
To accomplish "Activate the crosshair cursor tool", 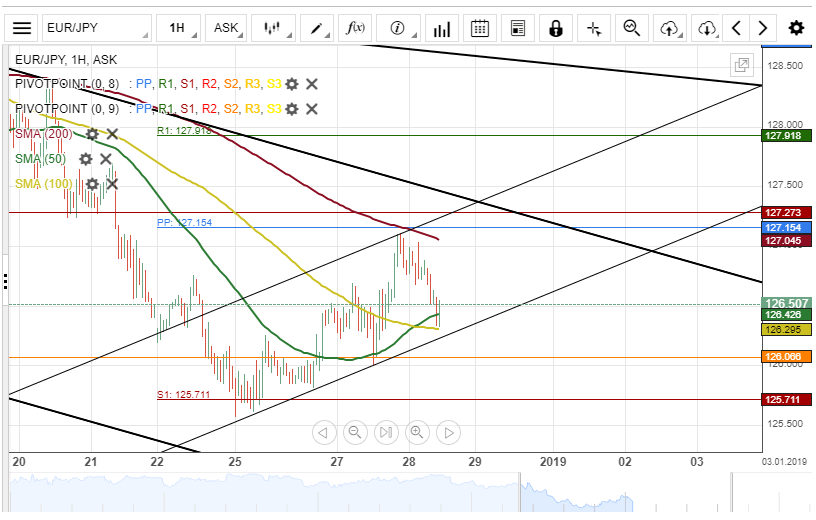I will click(594, 28).
